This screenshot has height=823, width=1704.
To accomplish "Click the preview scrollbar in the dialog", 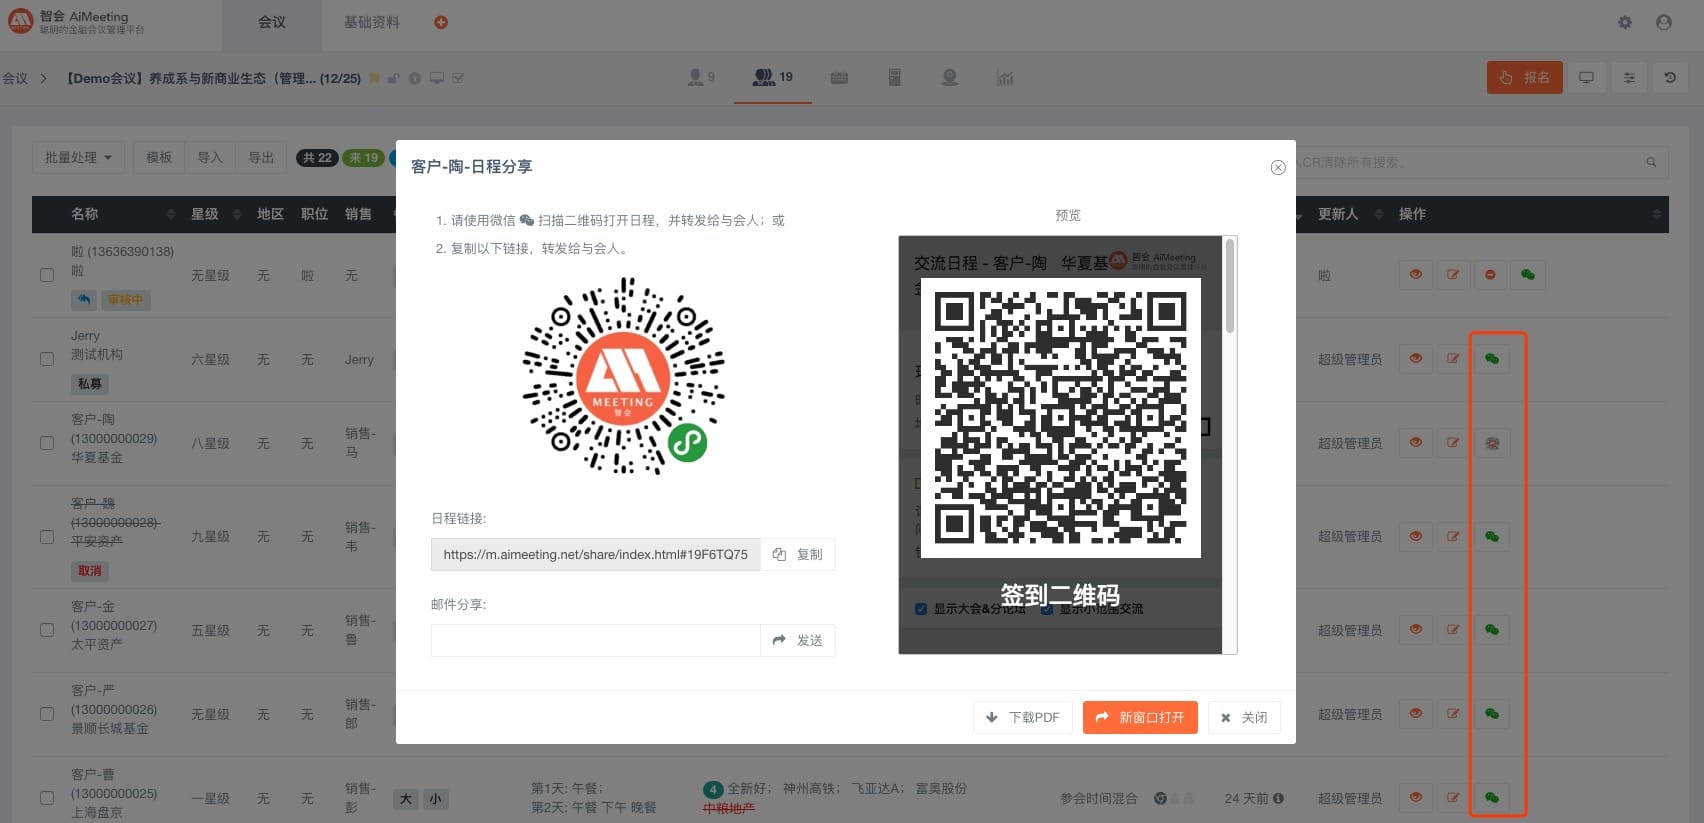I will (1230, 286).
